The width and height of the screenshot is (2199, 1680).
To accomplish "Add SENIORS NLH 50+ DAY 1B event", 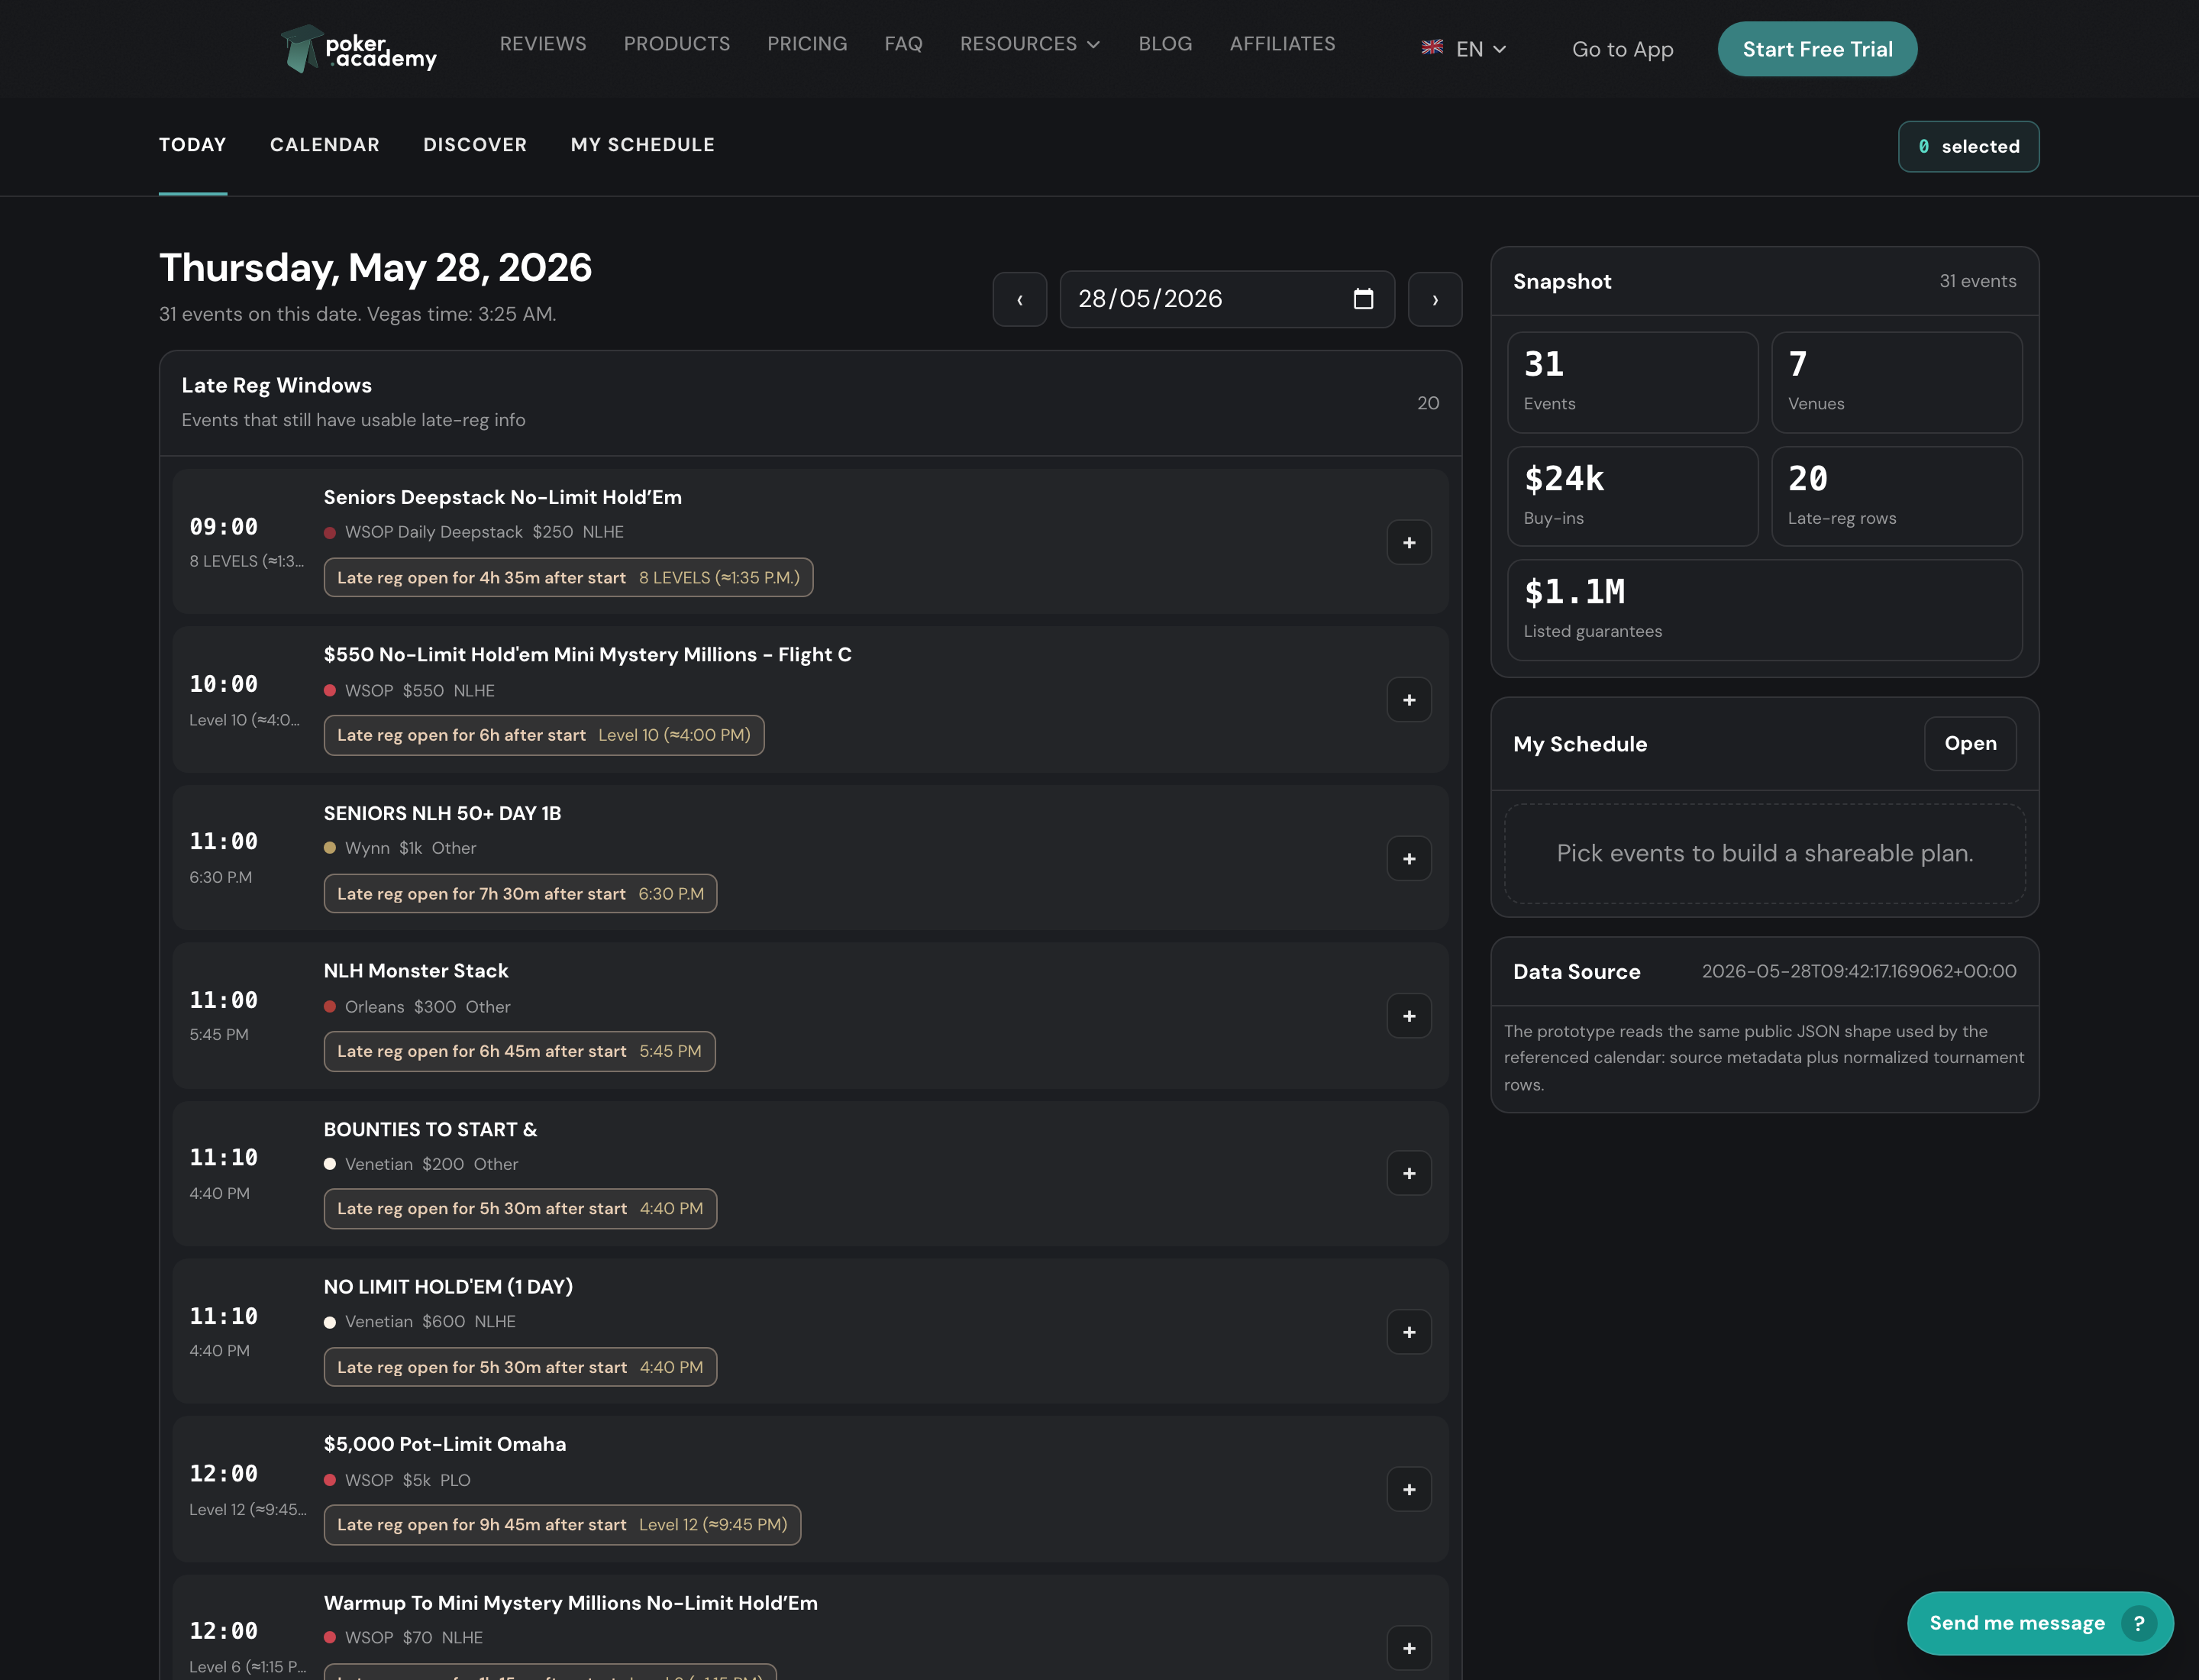I will 1408,858.
